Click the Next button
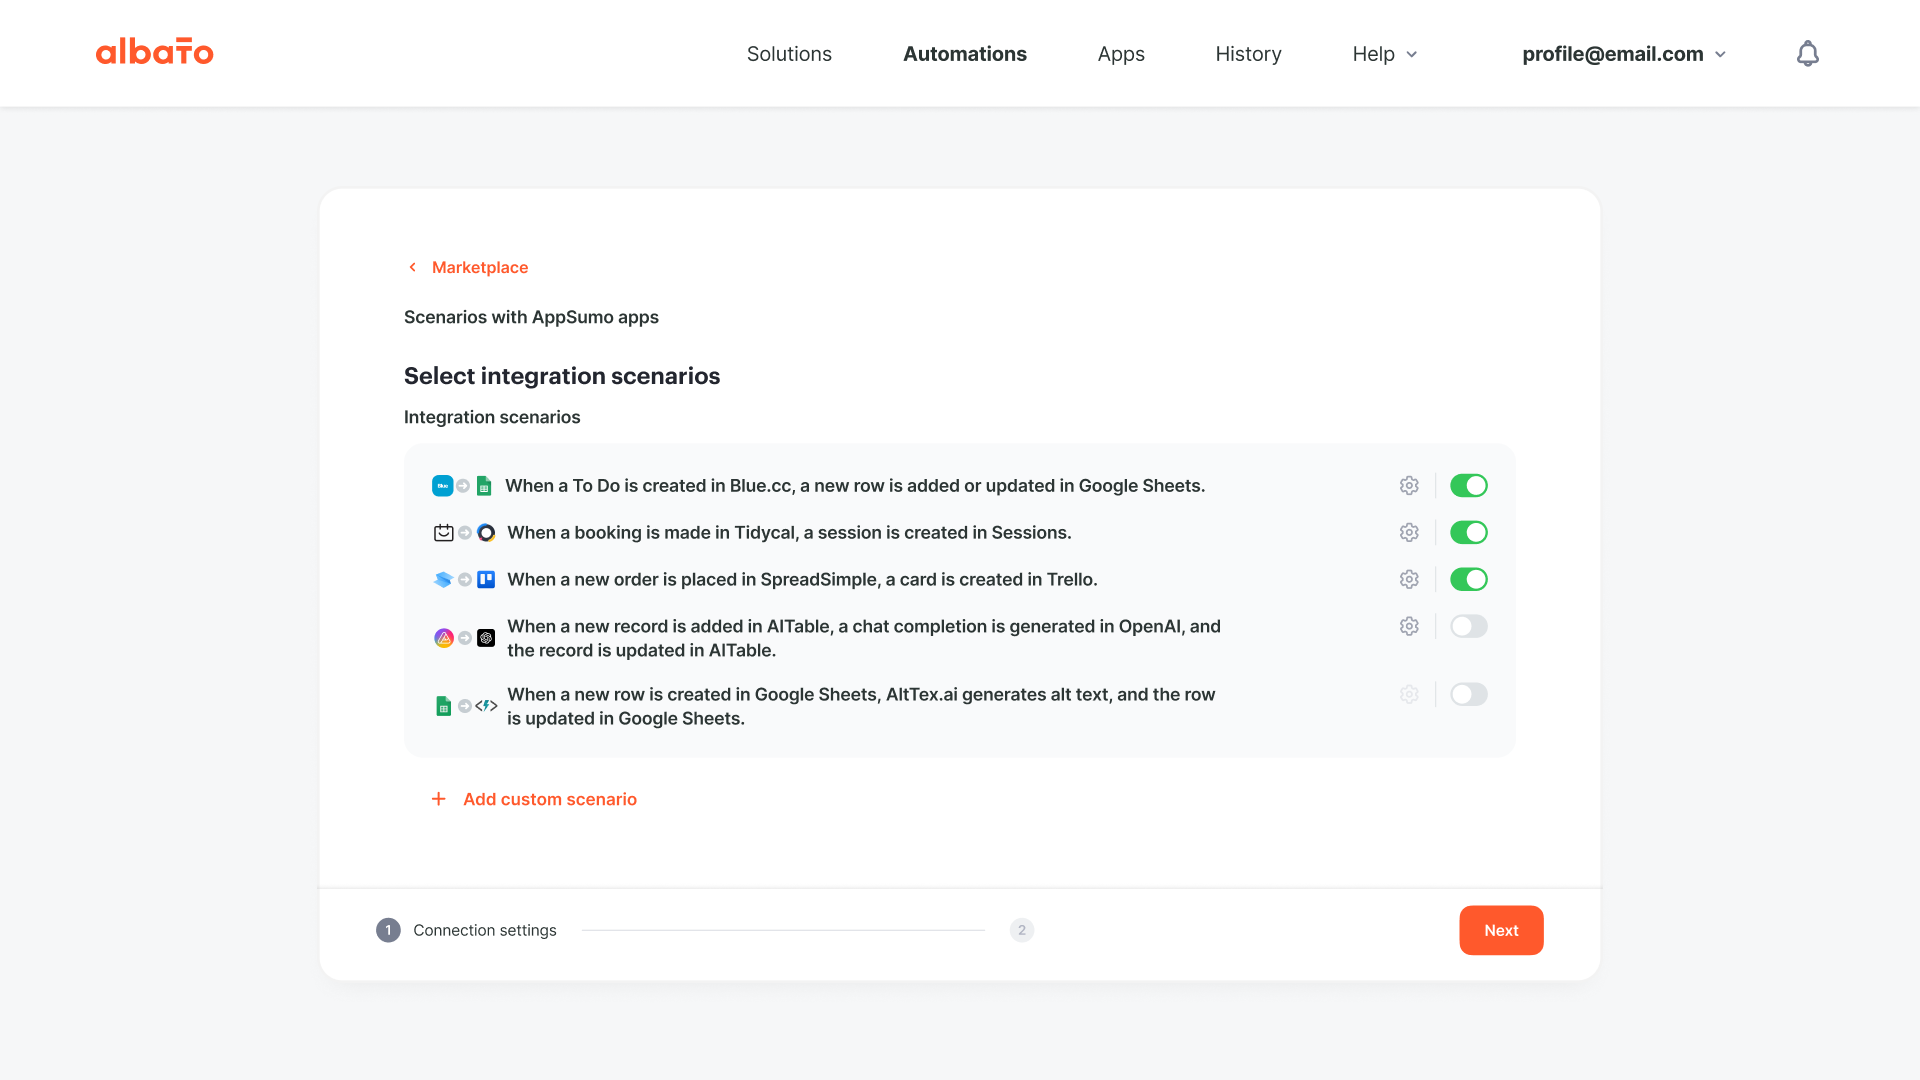The height and width of the screenshot is (1080, 1920). click(x=1500, y=930)
